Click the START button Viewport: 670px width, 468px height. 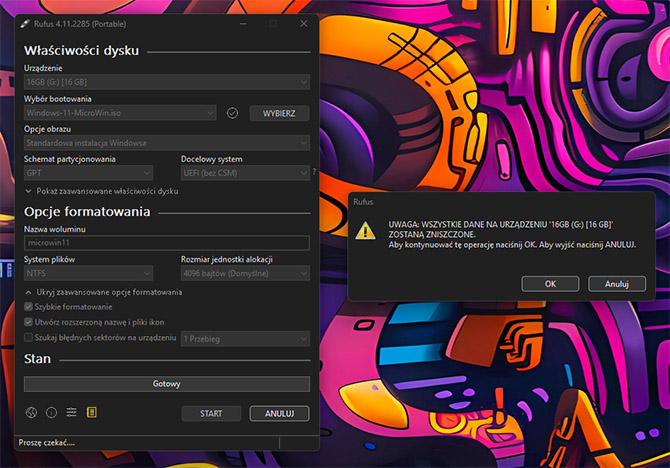coord(211,413)
